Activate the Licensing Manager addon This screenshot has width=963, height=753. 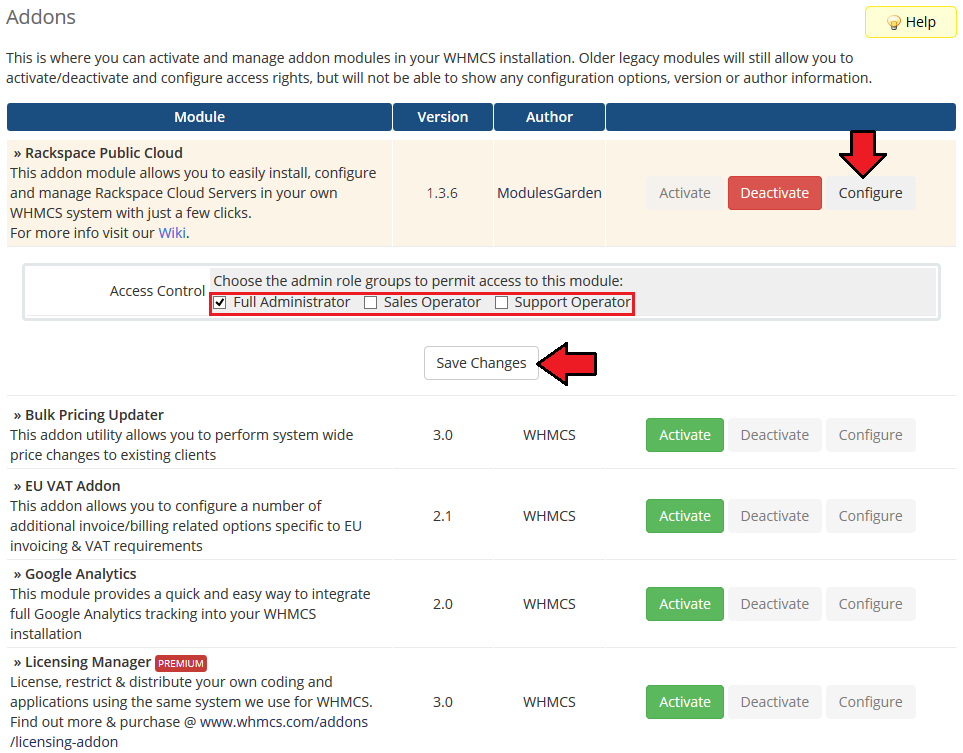click(685, 702)
